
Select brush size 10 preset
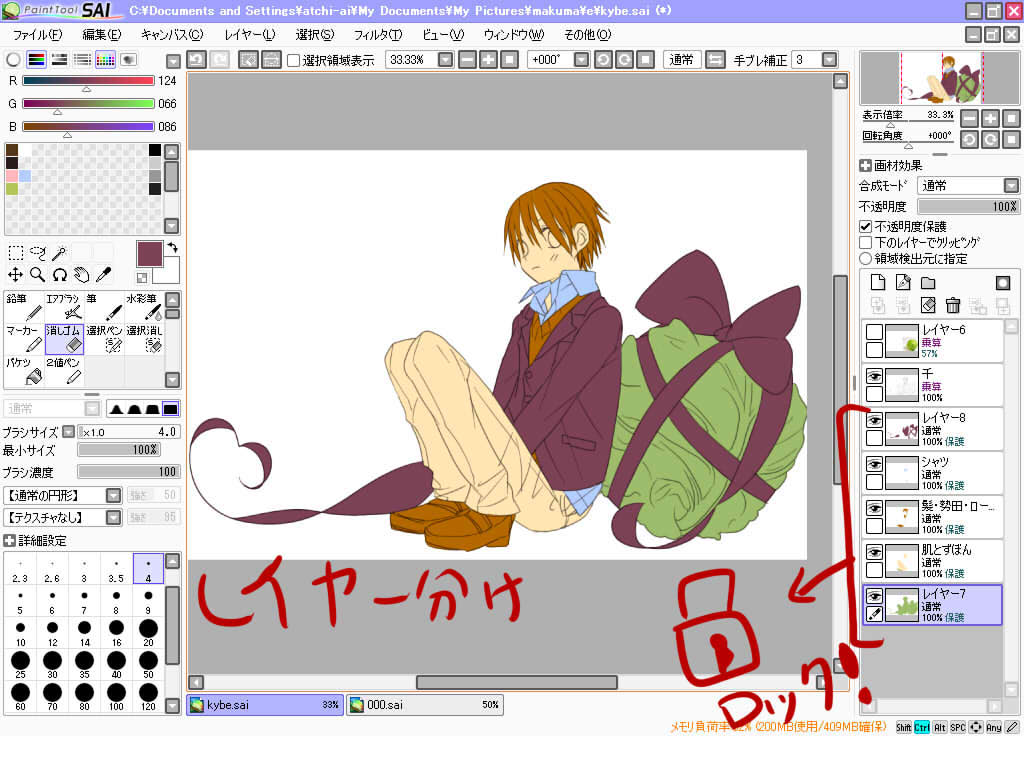20,633
